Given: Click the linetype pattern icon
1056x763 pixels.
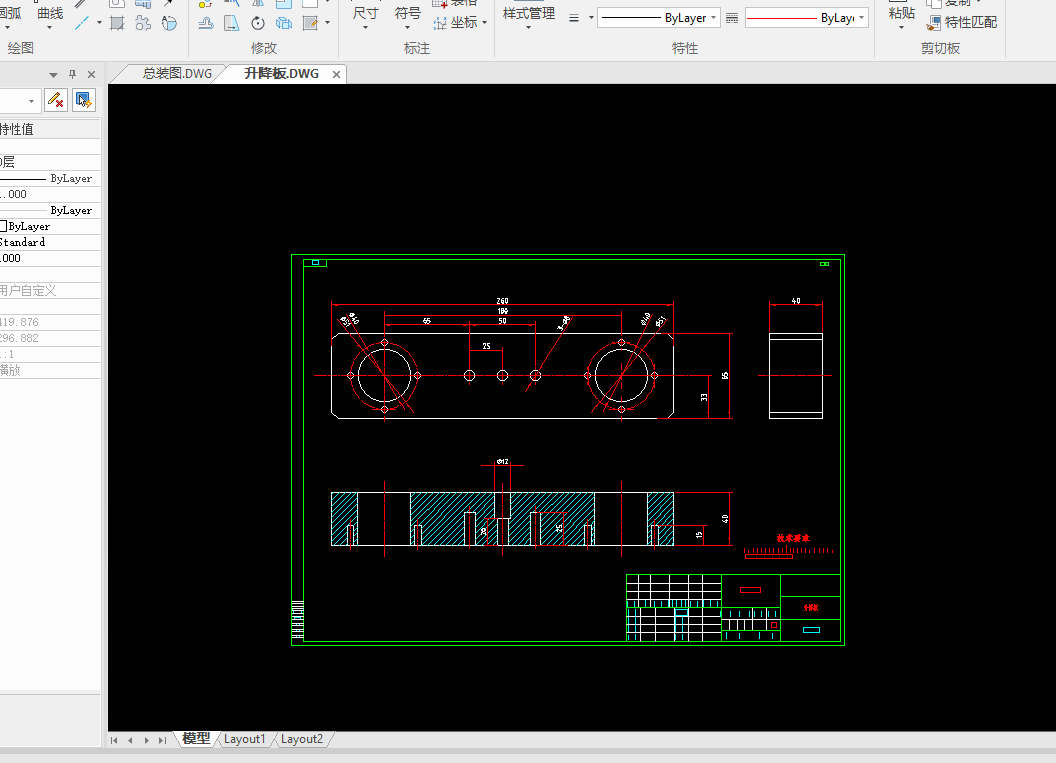Looking at the screenshot, I should click(732, 18).
